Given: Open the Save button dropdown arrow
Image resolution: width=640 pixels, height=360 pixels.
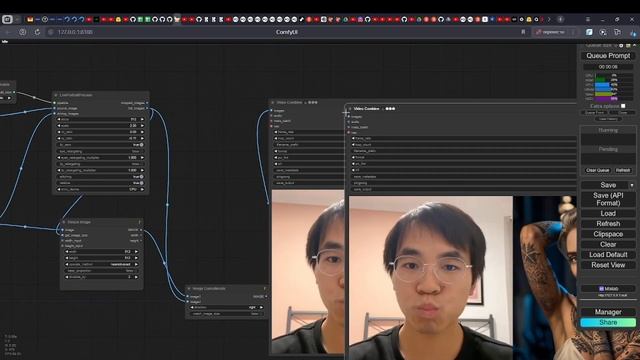Looking at the screenshot, I should tap(631, 185).
